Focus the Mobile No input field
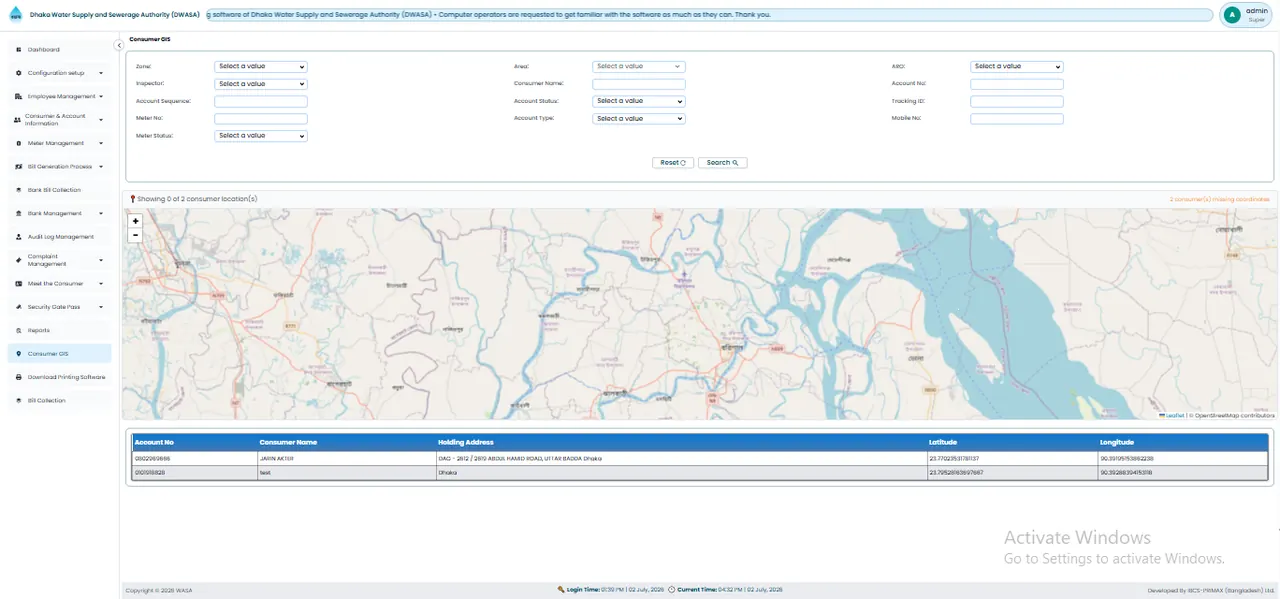The width and height of the screenshot is (1280, 599). [1017, 119]
